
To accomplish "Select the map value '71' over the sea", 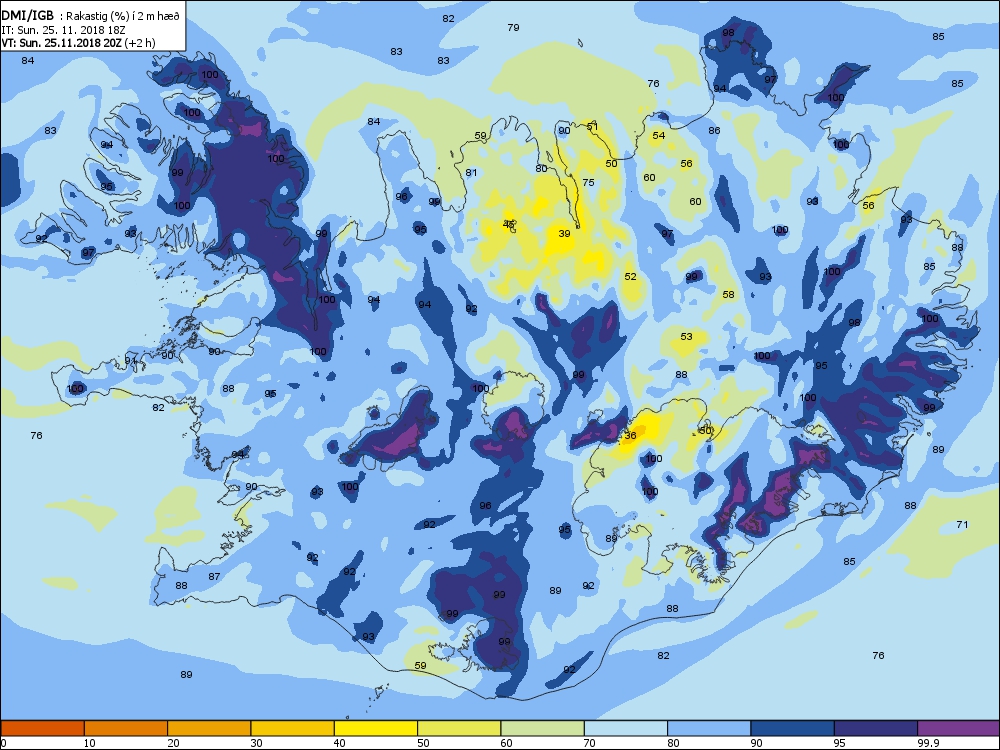I will click(x=962, y=524).
